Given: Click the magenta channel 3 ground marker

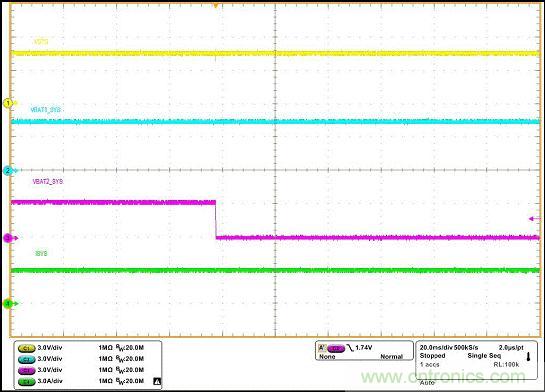Looking at the screenshot, I should [x=8, y=238].
